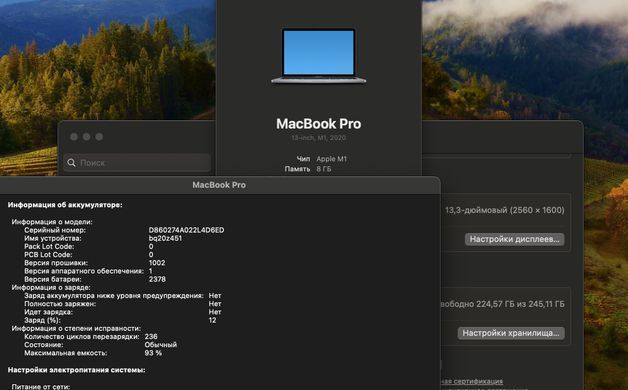Open the сертификация link at bottom
This screenshot has width=628, height=390.
[x=472, y=381]
